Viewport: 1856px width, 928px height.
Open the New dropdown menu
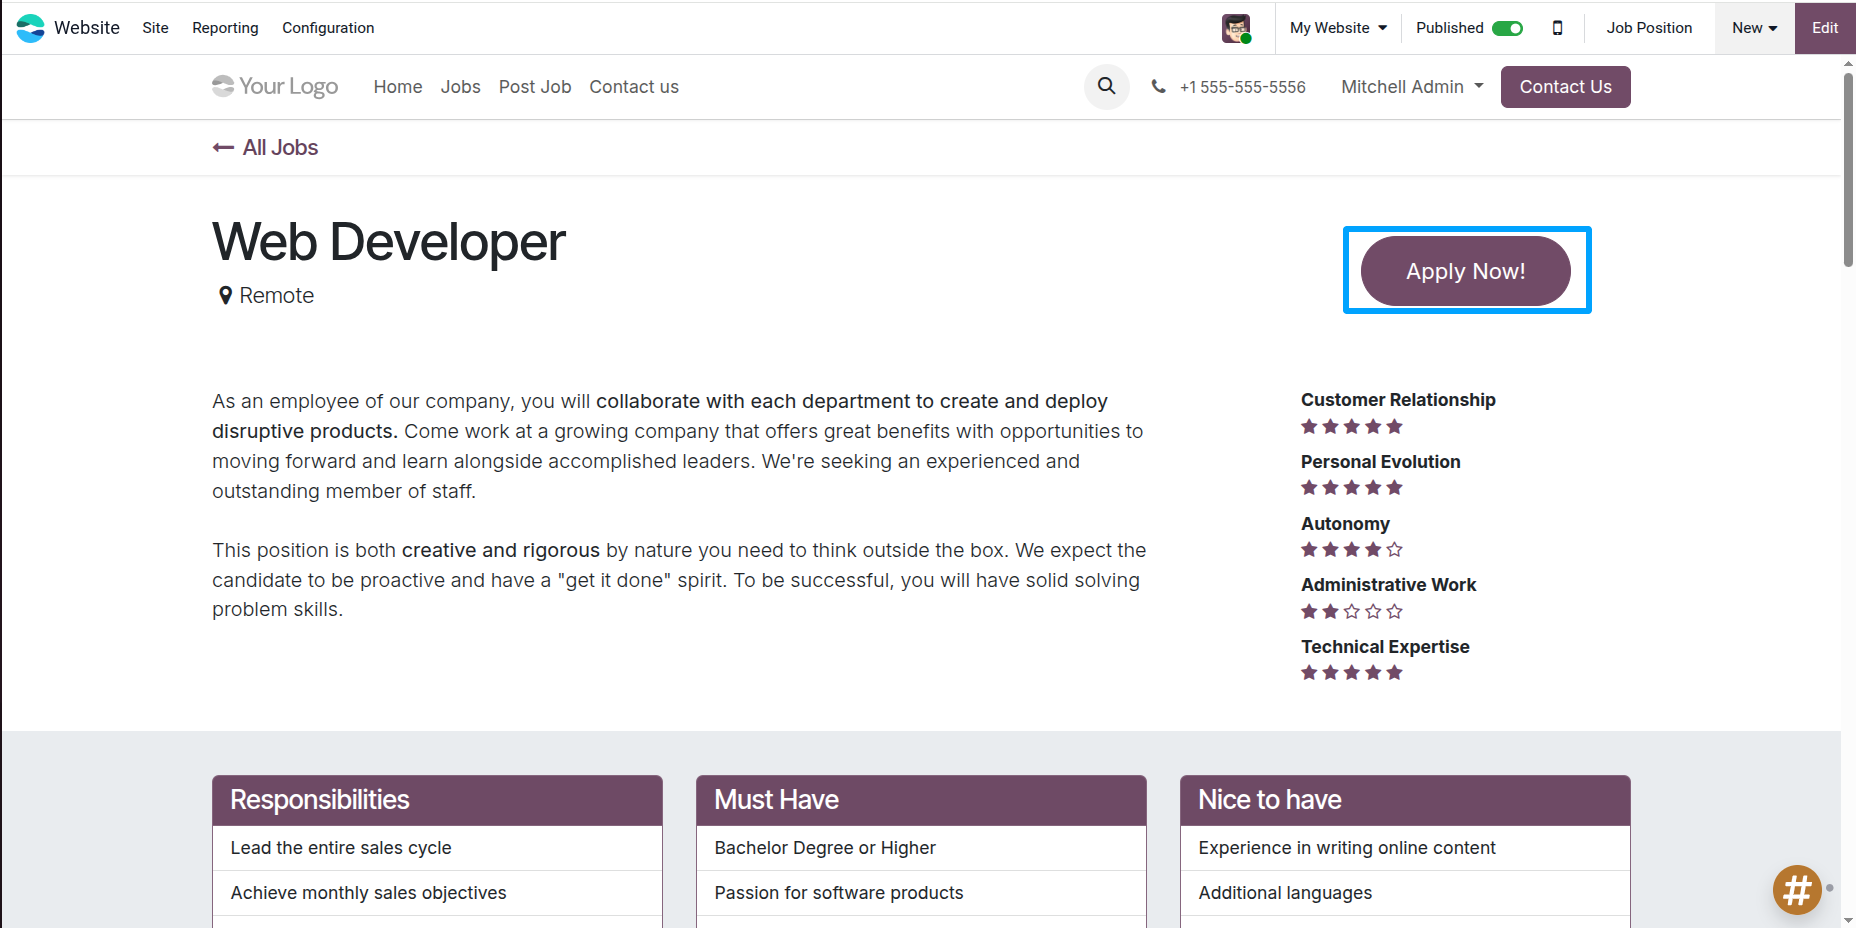coord(1754,28)
